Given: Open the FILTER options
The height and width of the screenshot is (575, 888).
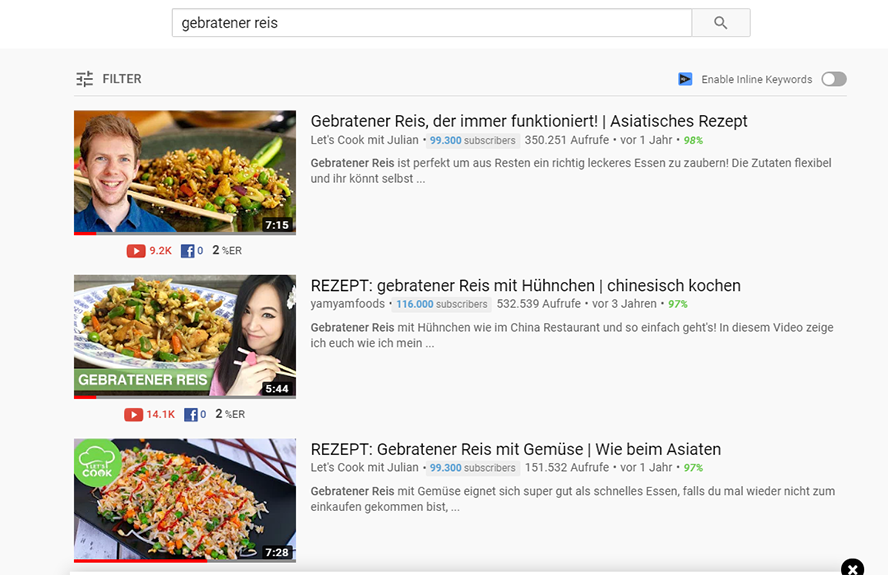Looking at the screenshot, I should tap(109, 79).
